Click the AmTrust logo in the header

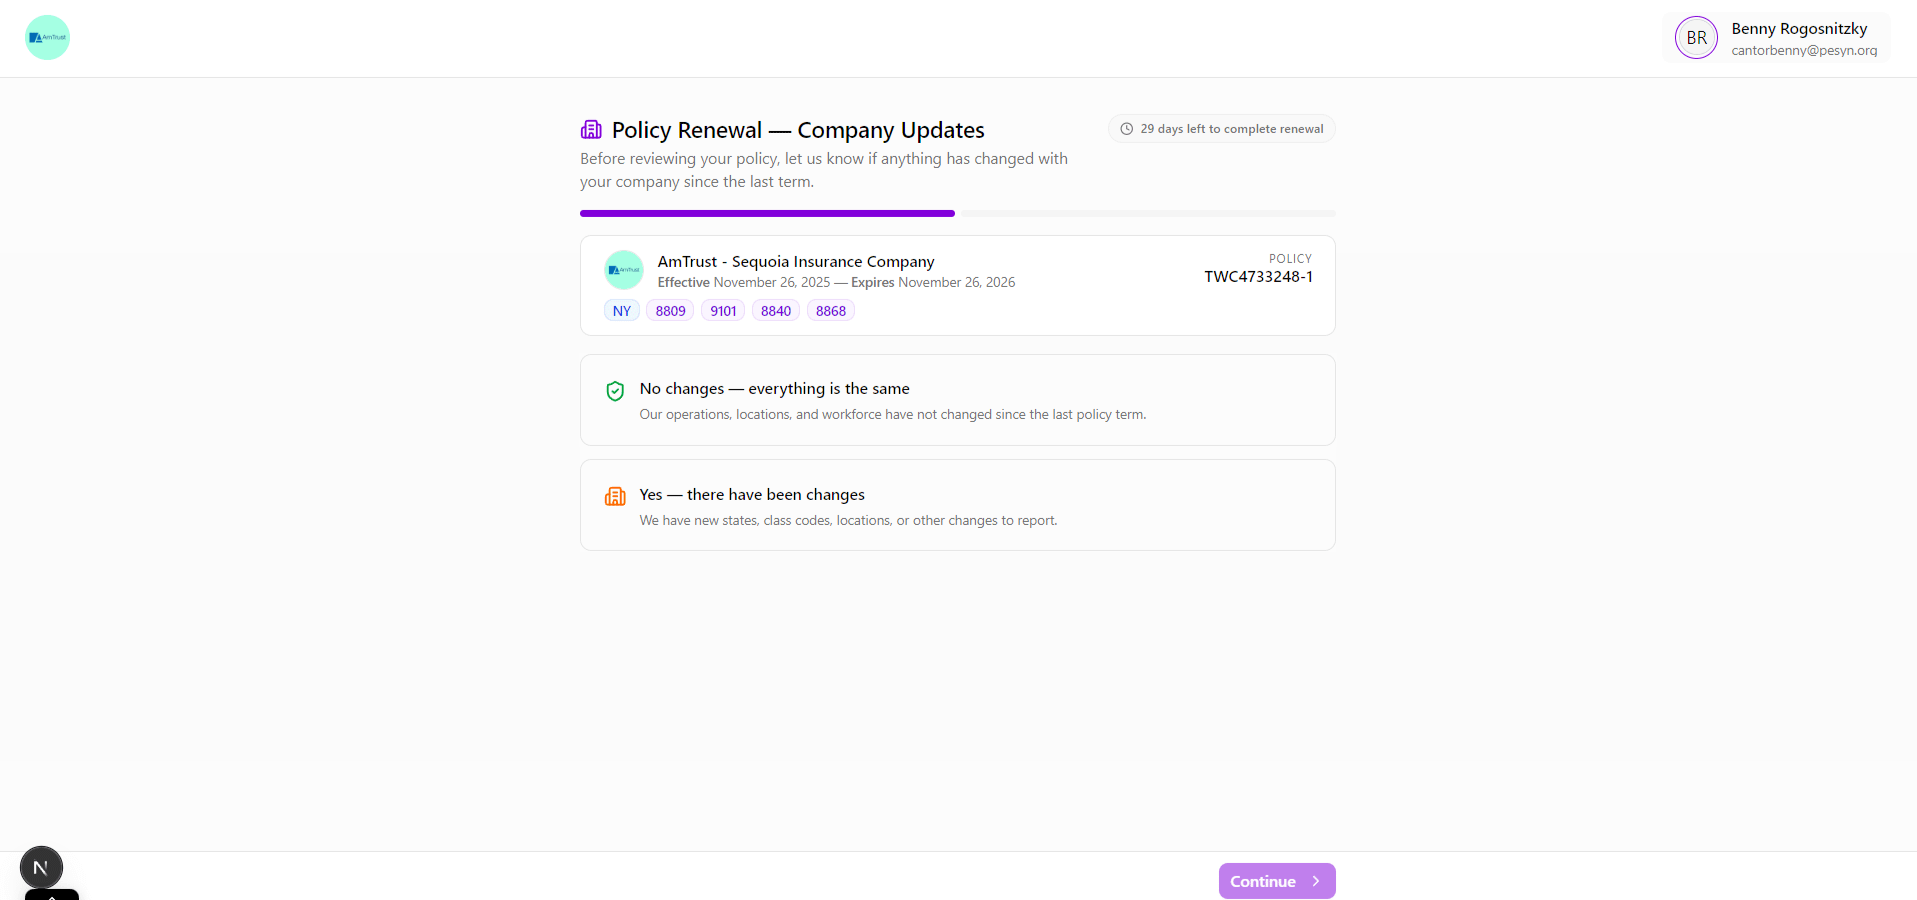coord(46,37)
